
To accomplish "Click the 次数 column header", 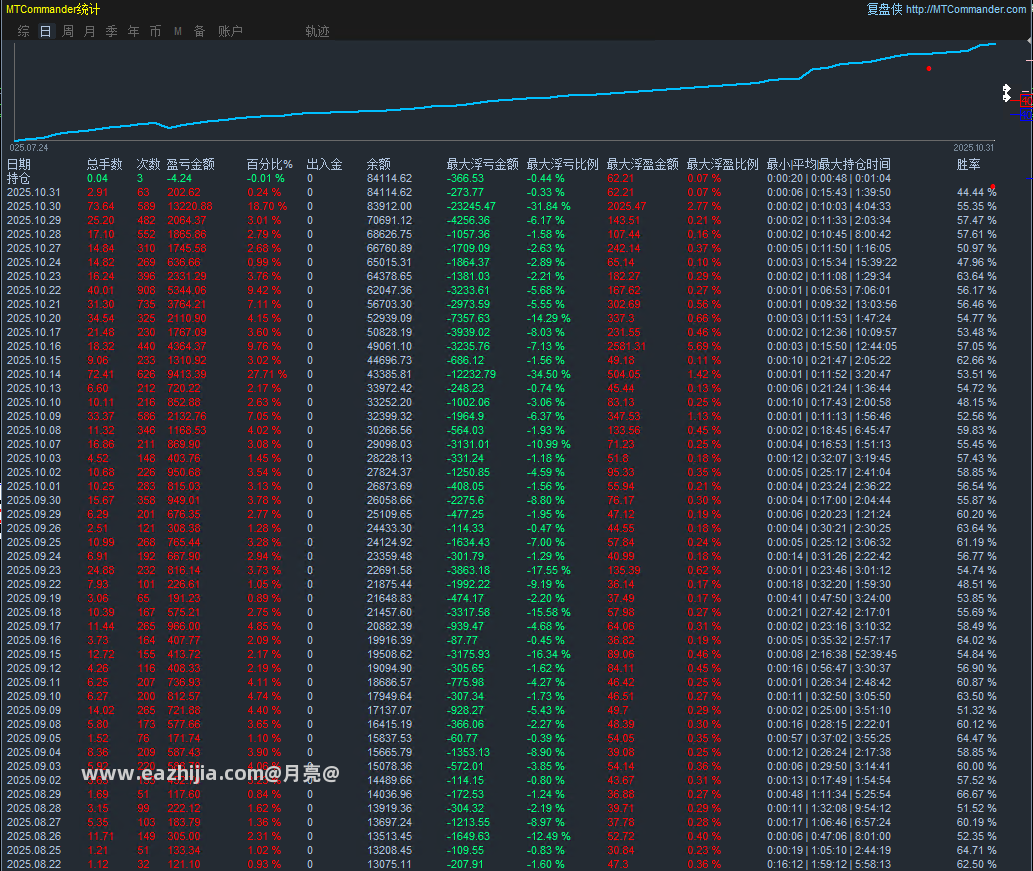I will 148,164.
